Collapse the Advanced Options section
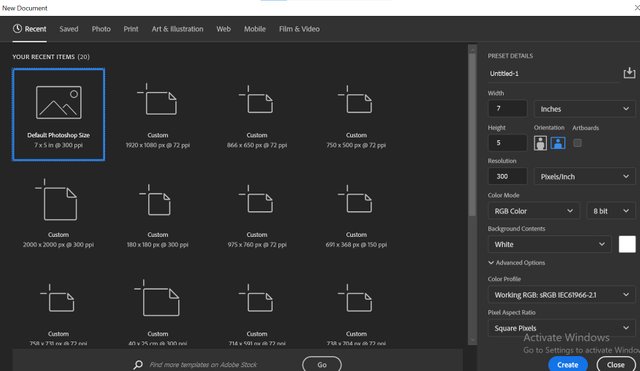 click(x=516, y=263)
